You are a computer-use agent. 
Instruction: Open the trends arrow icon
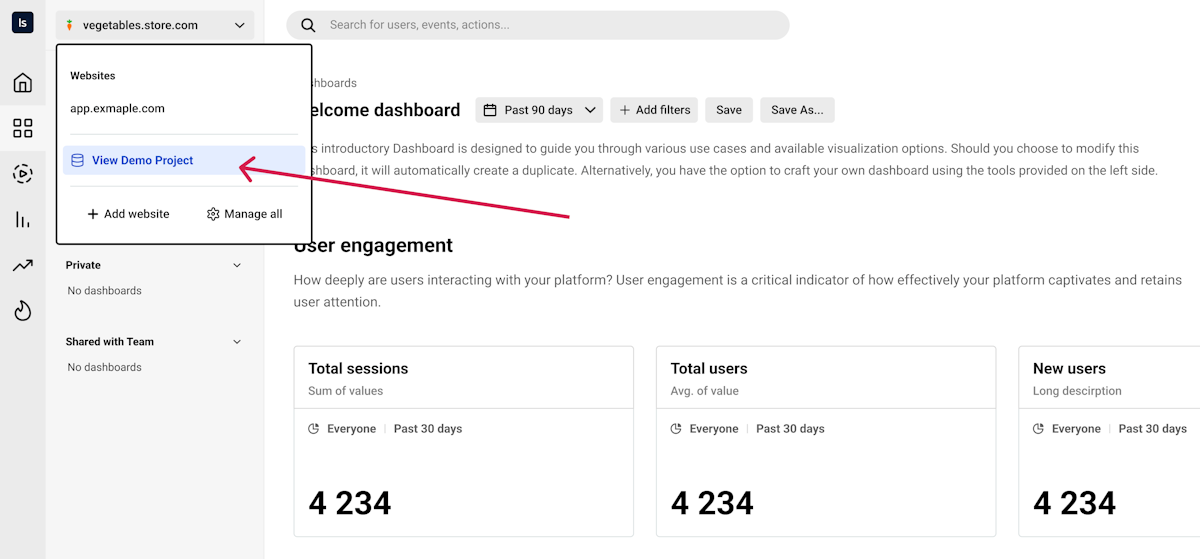tap(22, 265)
